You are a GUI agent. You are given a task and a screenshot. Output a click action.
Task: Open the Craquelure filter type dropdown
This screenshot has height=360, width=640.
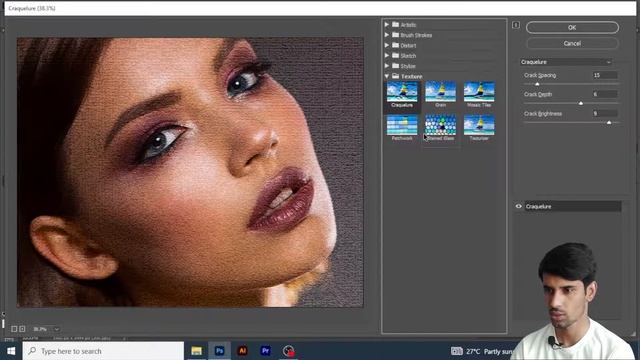point(566,62)
